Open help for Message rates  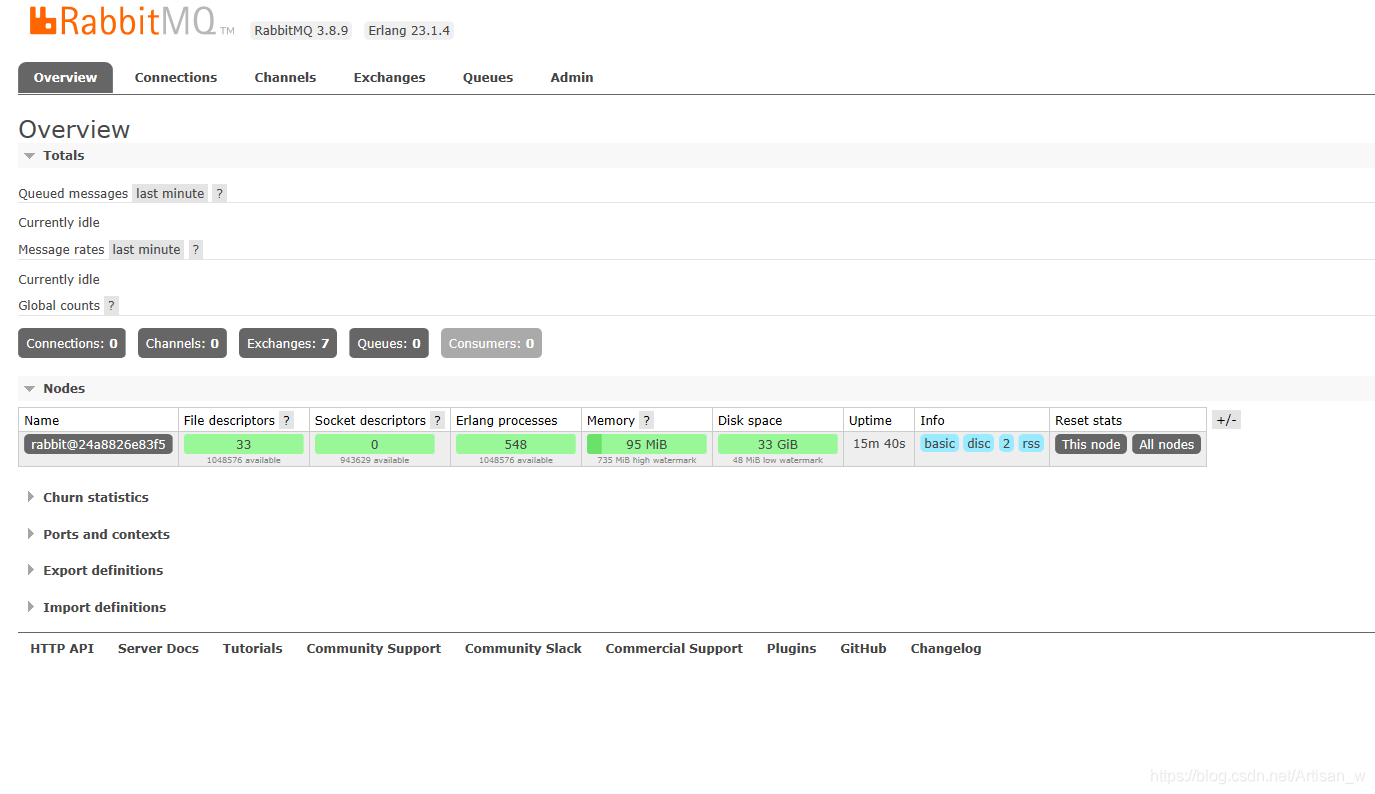[196, 250]
